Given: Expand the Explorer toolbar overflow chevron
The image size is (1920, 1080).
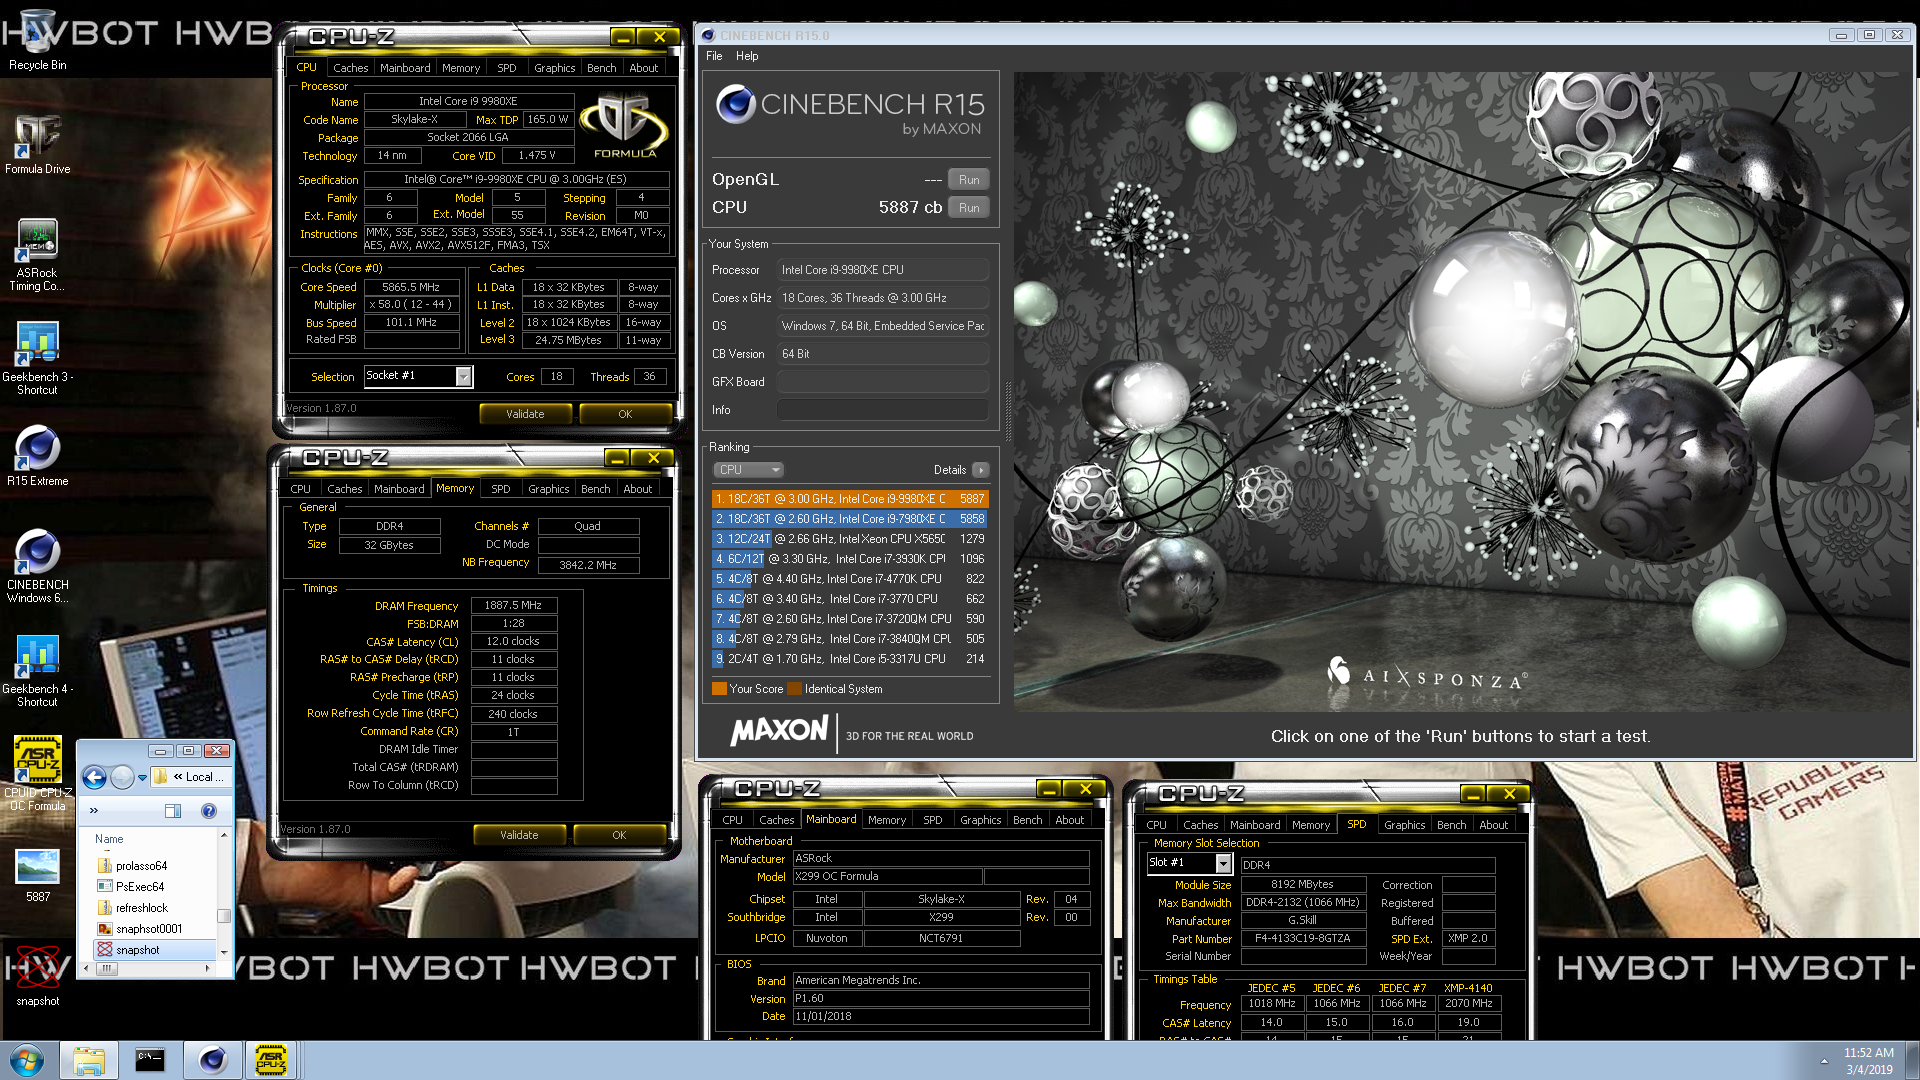Looking at the screenshot, I should coord(94,811).
